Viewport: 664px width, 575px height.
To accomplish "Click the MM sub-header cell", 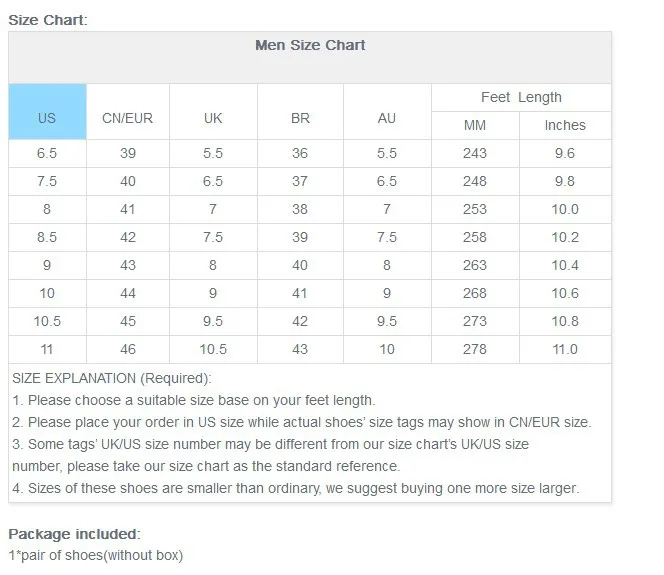I will click(475, 125).
